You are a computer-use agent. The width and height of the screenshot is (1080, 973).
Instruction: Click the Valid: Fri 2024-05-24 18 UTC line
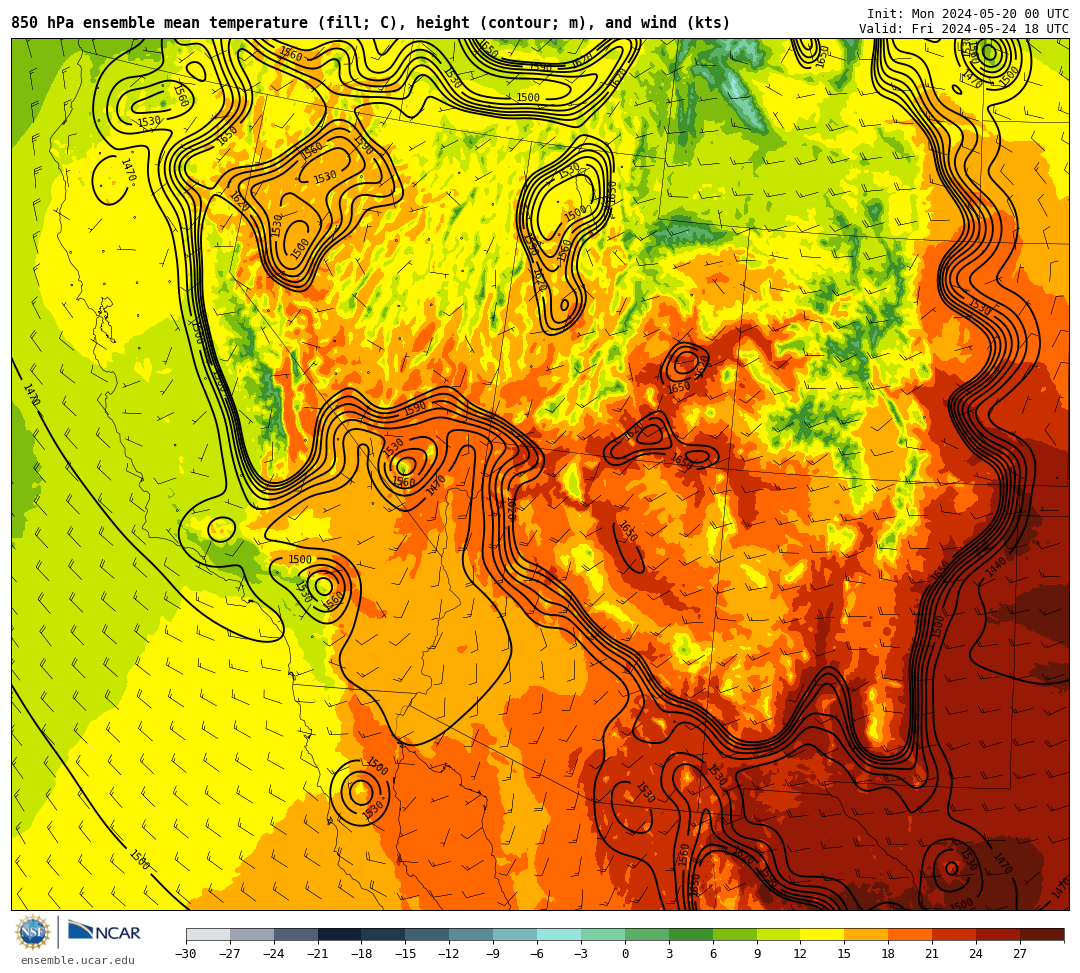tap(964, 29)
